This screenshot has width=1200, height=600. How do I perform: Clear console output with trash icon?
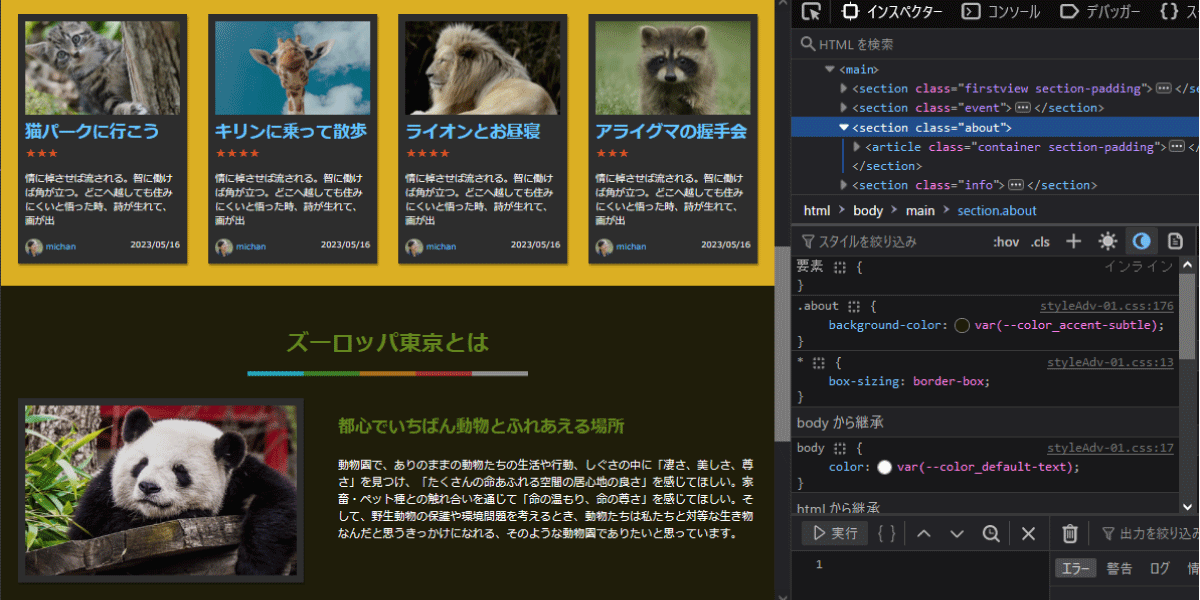pos(1069,533)
